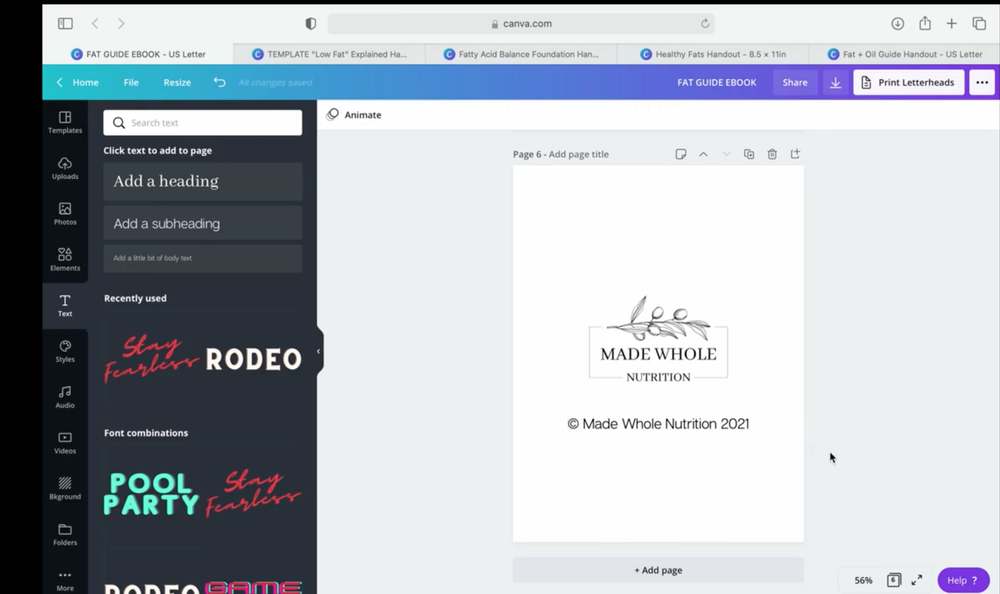Viewport: 1000px width, 594px height.
Task: Collapse the text panel with the side chevron
Action: [318, 351]
